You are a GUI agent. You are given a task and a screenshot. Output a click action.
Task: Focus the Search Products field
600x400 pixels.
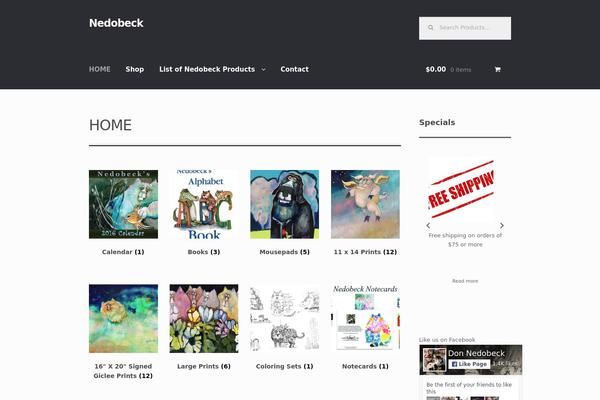click(x=465, y=28)
